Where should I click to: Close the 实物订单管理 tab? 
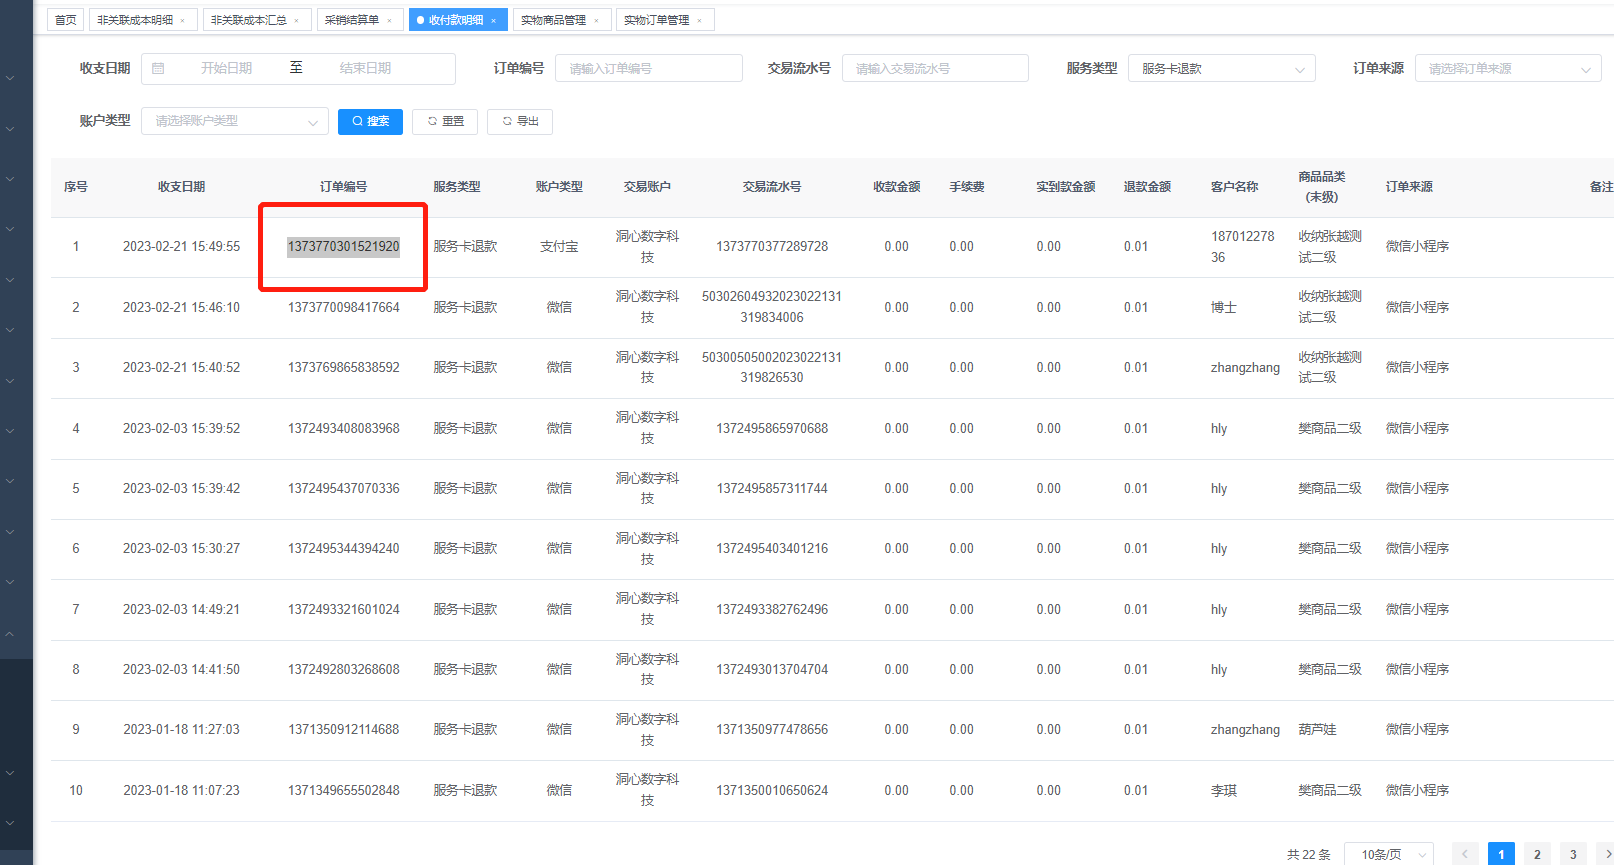click(x=699, y=21)
